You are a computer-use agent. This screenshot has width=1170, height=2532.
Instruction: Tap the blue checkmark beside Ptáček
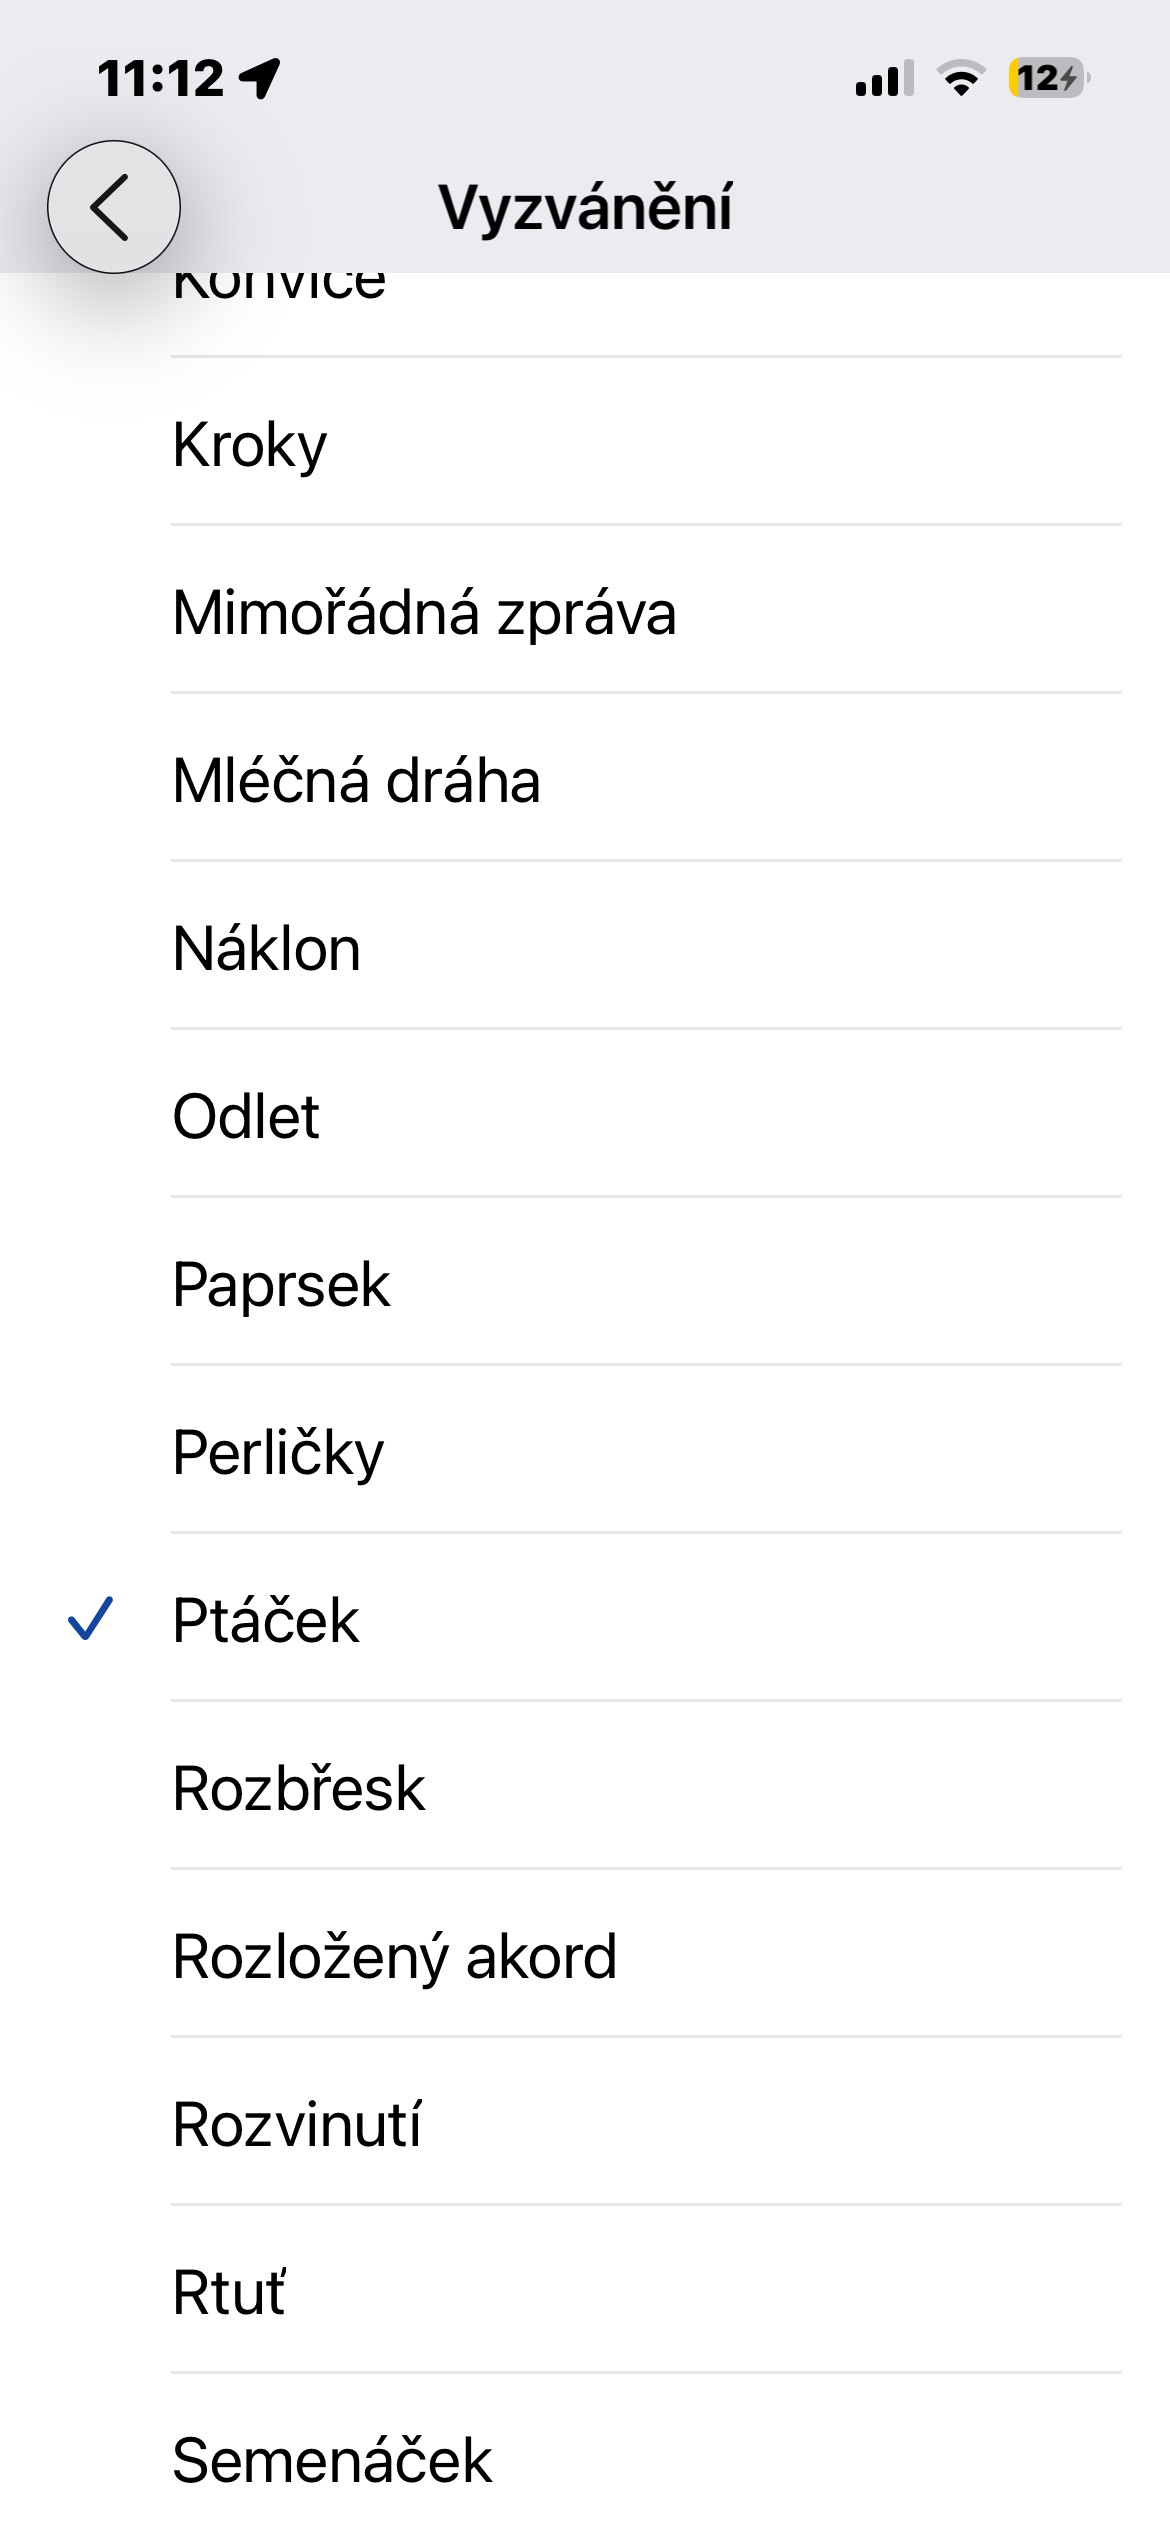pos(90,1618)
